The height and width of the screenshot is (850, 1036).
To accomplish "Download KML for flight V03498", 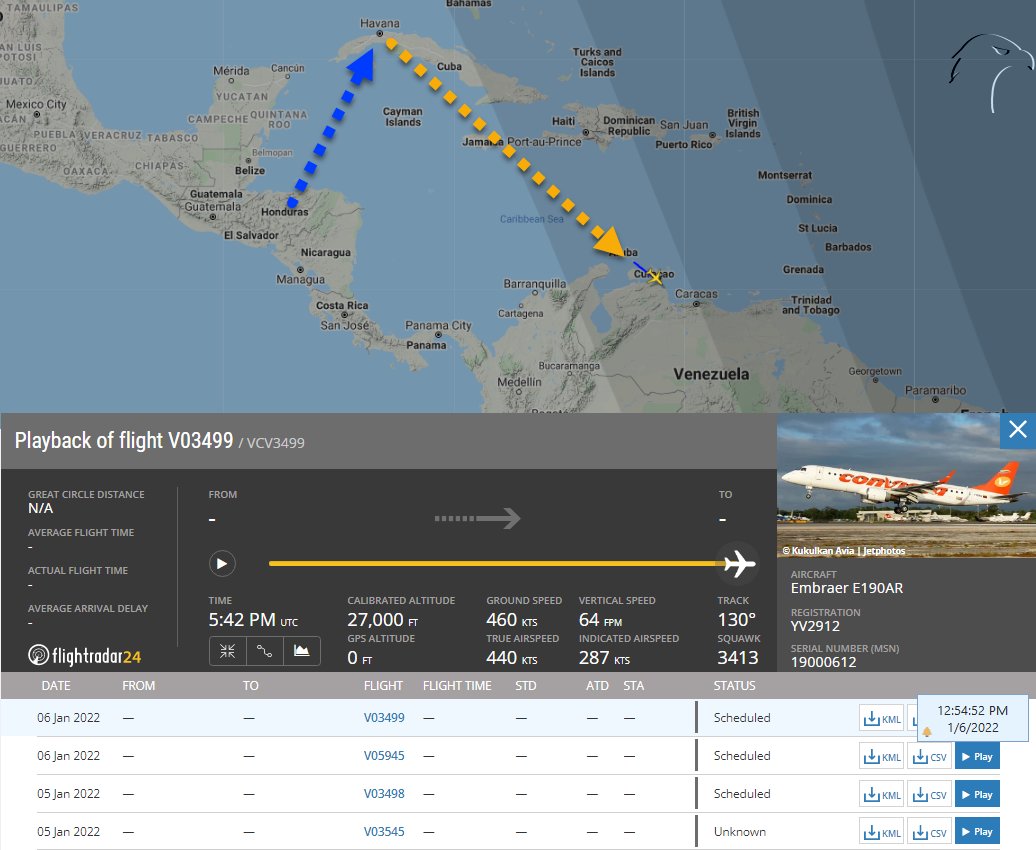I will click(881, 794).
